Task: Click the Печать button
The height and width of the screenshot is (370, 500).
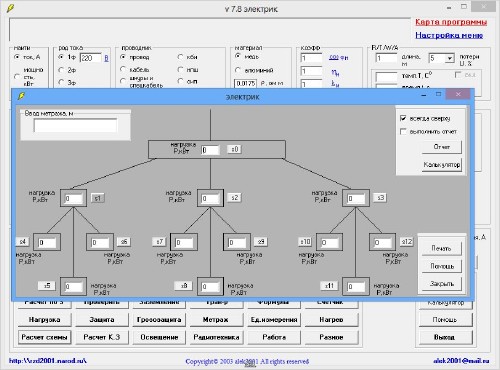Action: pos(441,248)
